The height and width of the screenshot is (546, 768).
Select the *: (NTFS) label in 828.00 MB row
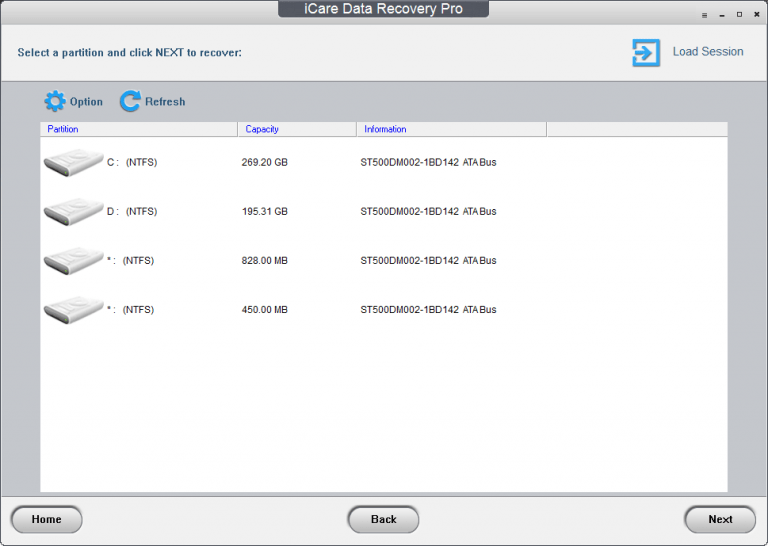point(130,261)
